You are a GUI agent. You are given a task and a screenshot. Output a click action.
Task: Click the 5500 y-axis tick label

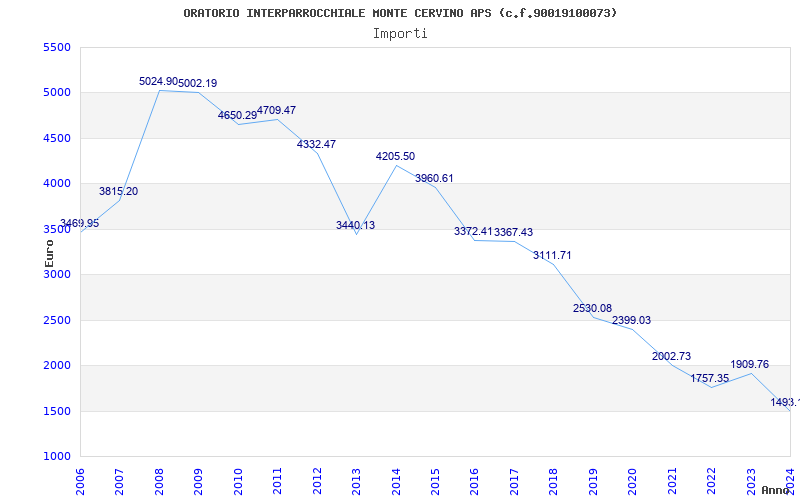pos(57,47)
